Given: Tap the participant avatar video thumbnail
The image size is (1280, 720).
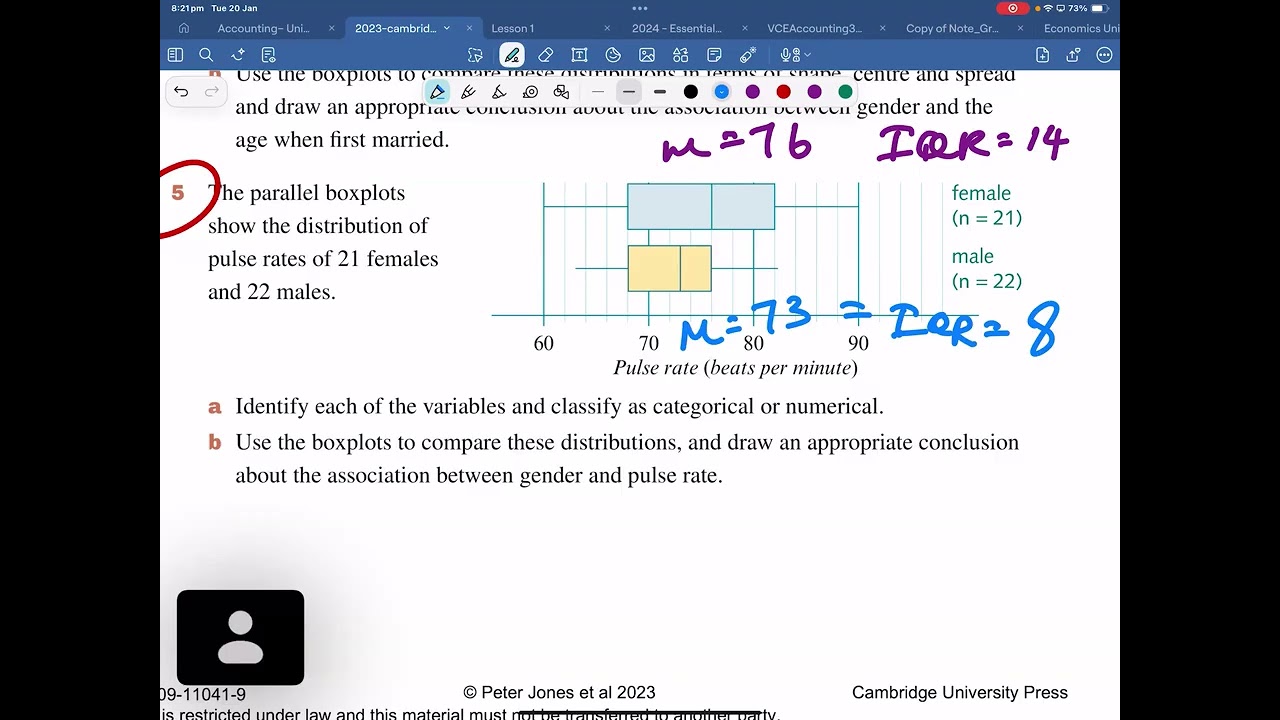Looking at the screenshot, I should 240,637.
